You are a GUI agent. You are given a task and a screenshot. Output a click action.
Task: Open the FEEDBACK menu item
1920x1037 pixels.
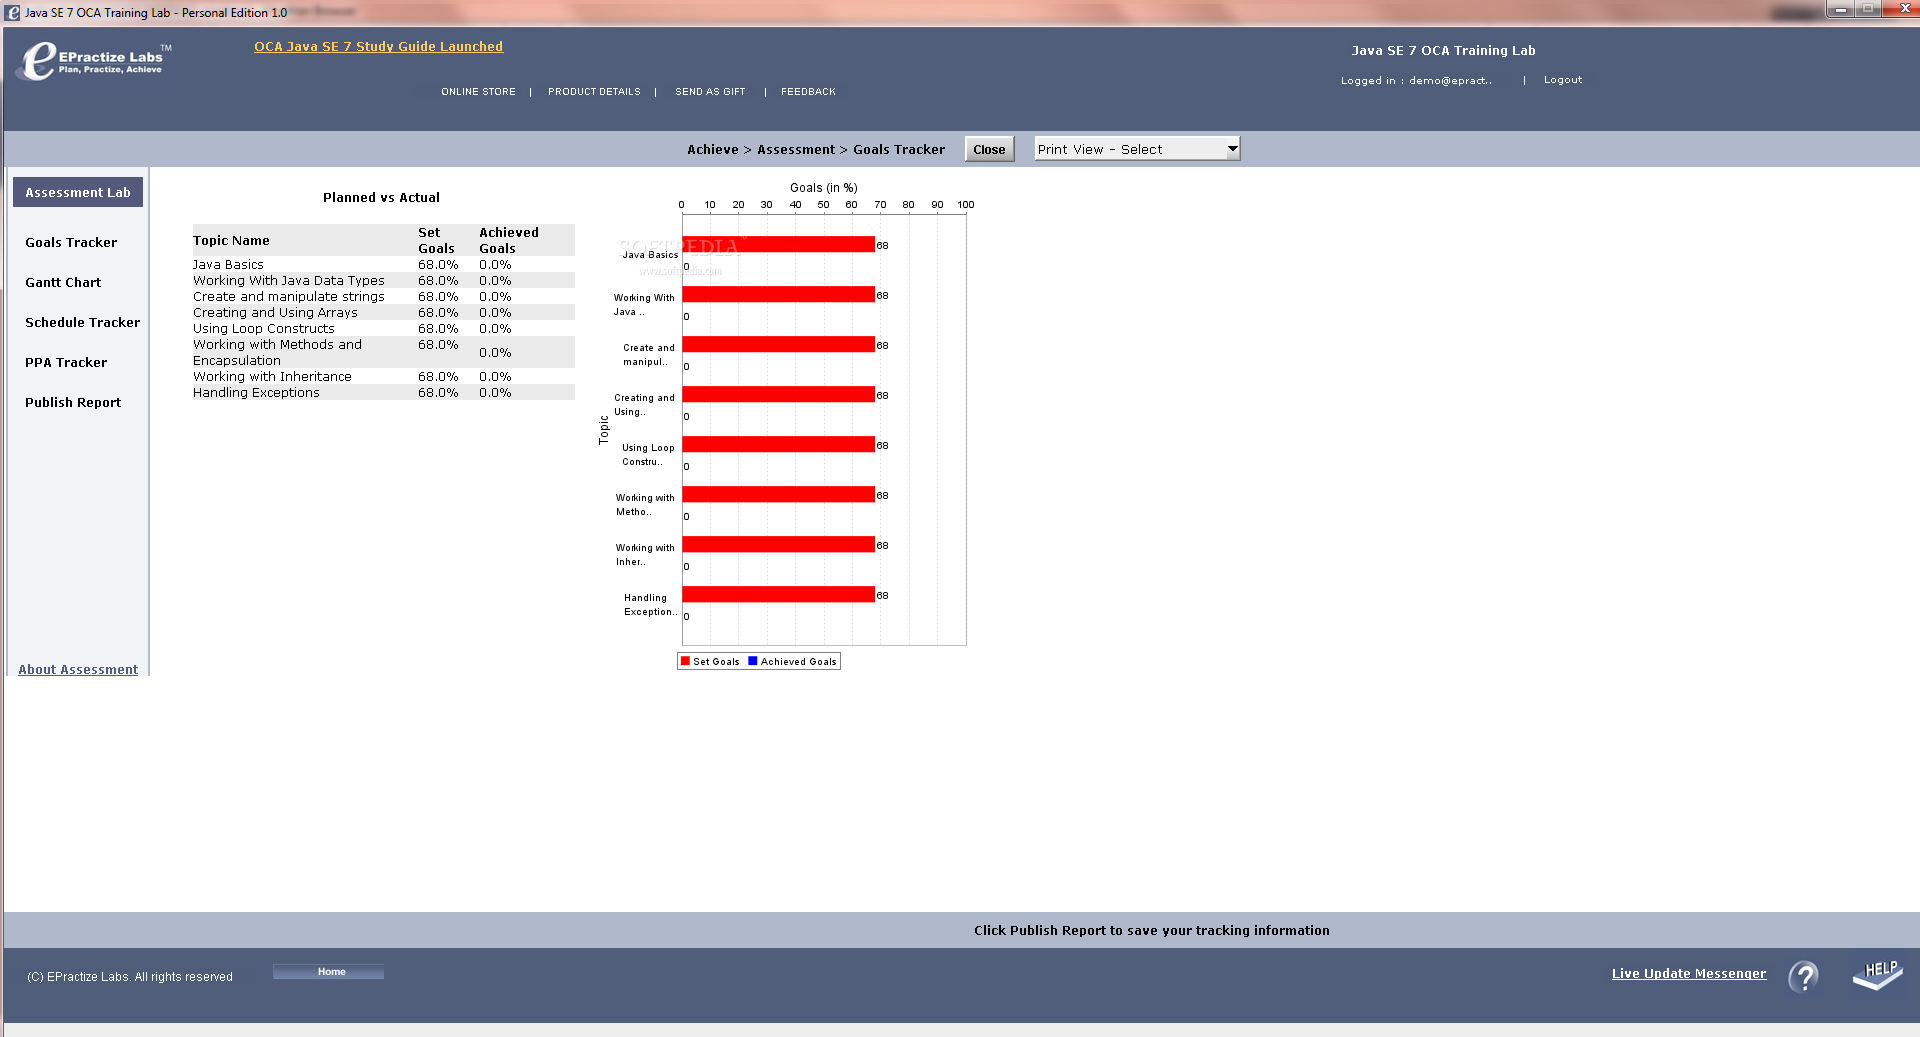coord(808,92)
